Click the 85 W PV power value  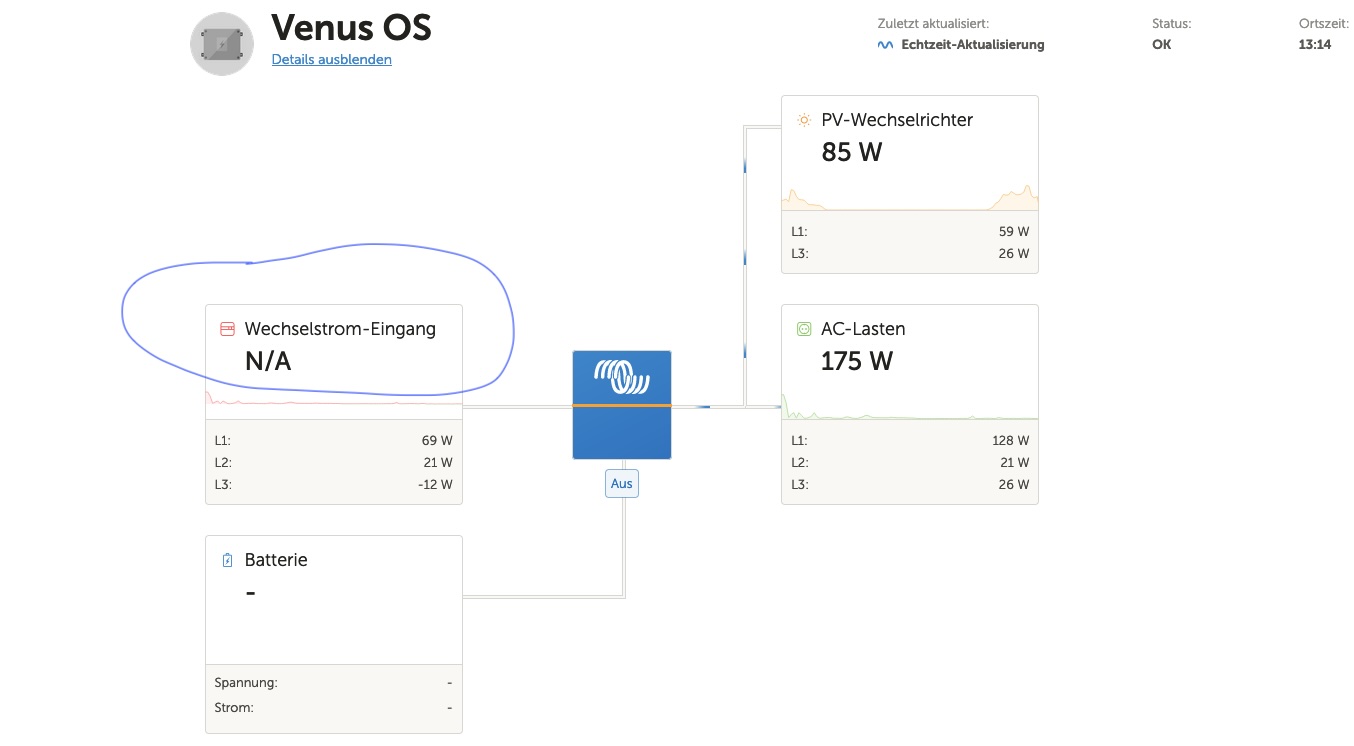point(852,152)
